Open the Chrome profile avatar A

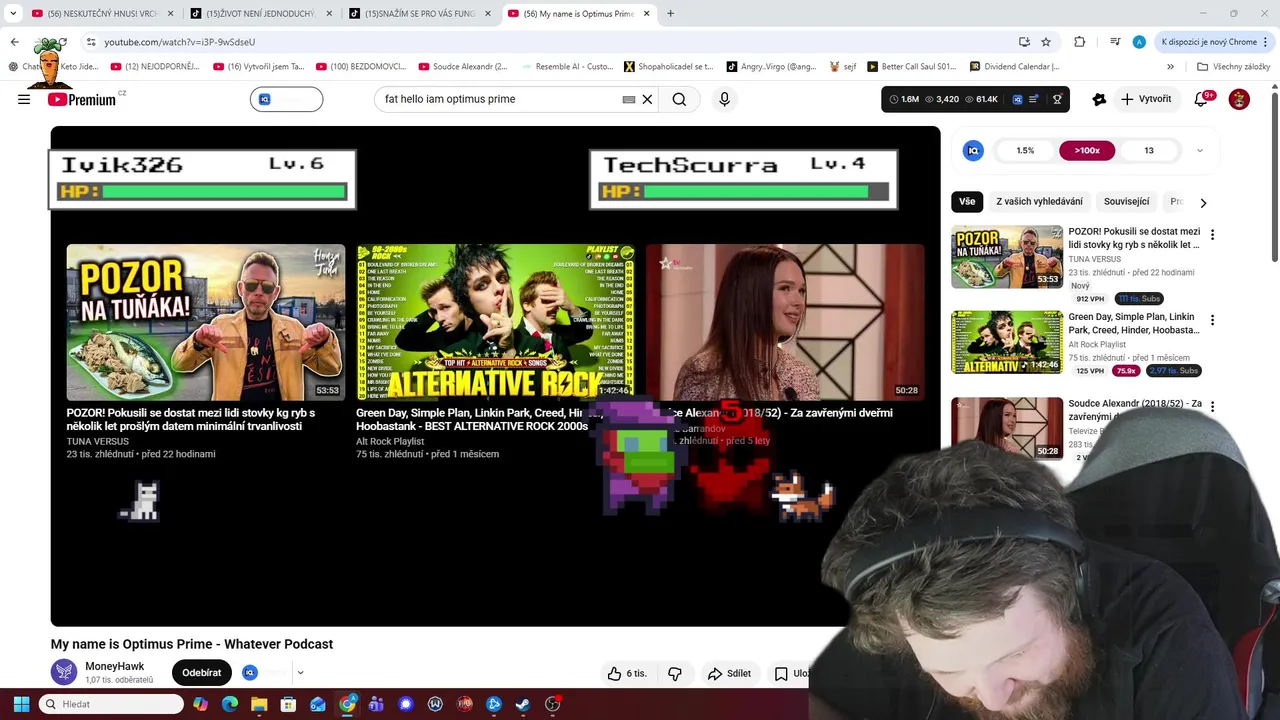pyautogui.click(x=1139, y=42)
